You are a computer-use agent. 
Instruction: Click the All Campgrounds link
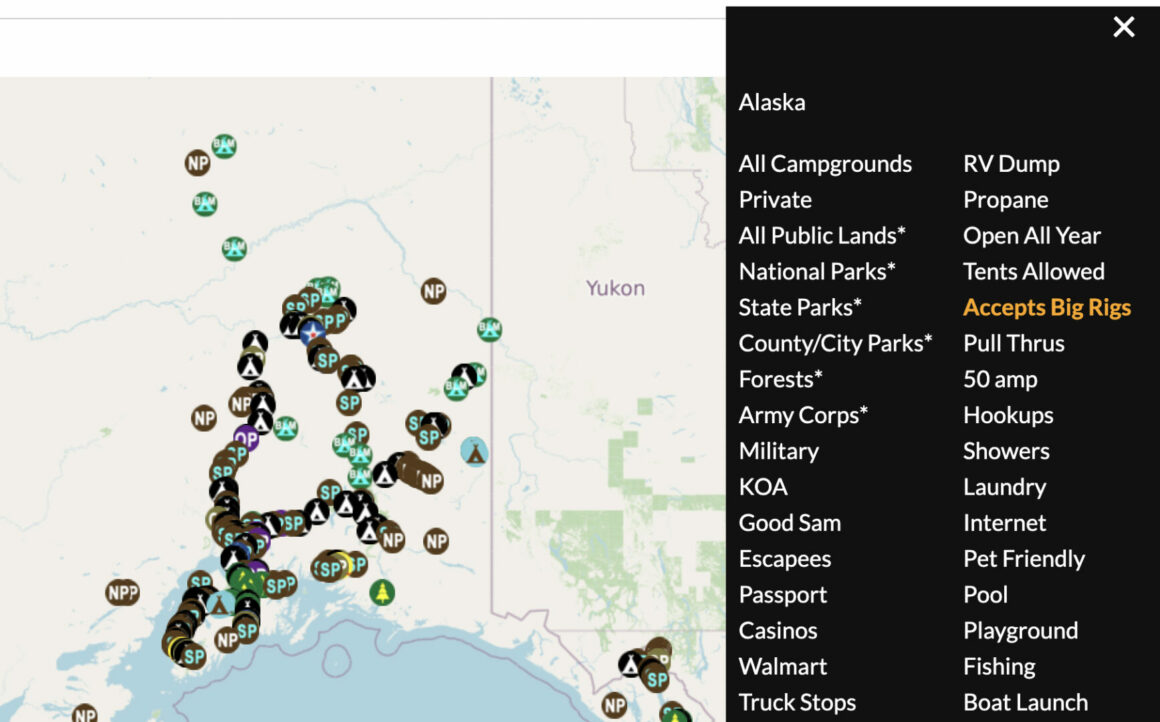(825, 163)
